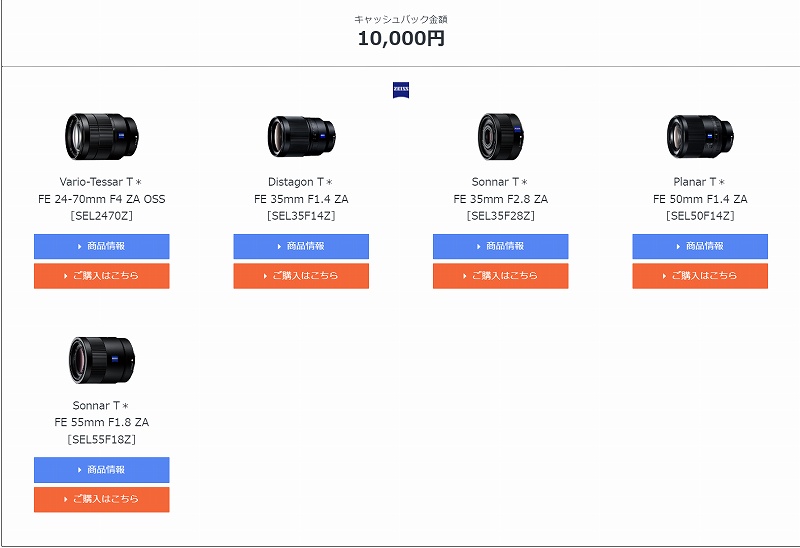The width and height of the screenshot is (800, 548).
Task: Click ご購入はこちら for SEL2470Z
Action: click(x=102, y=276)
